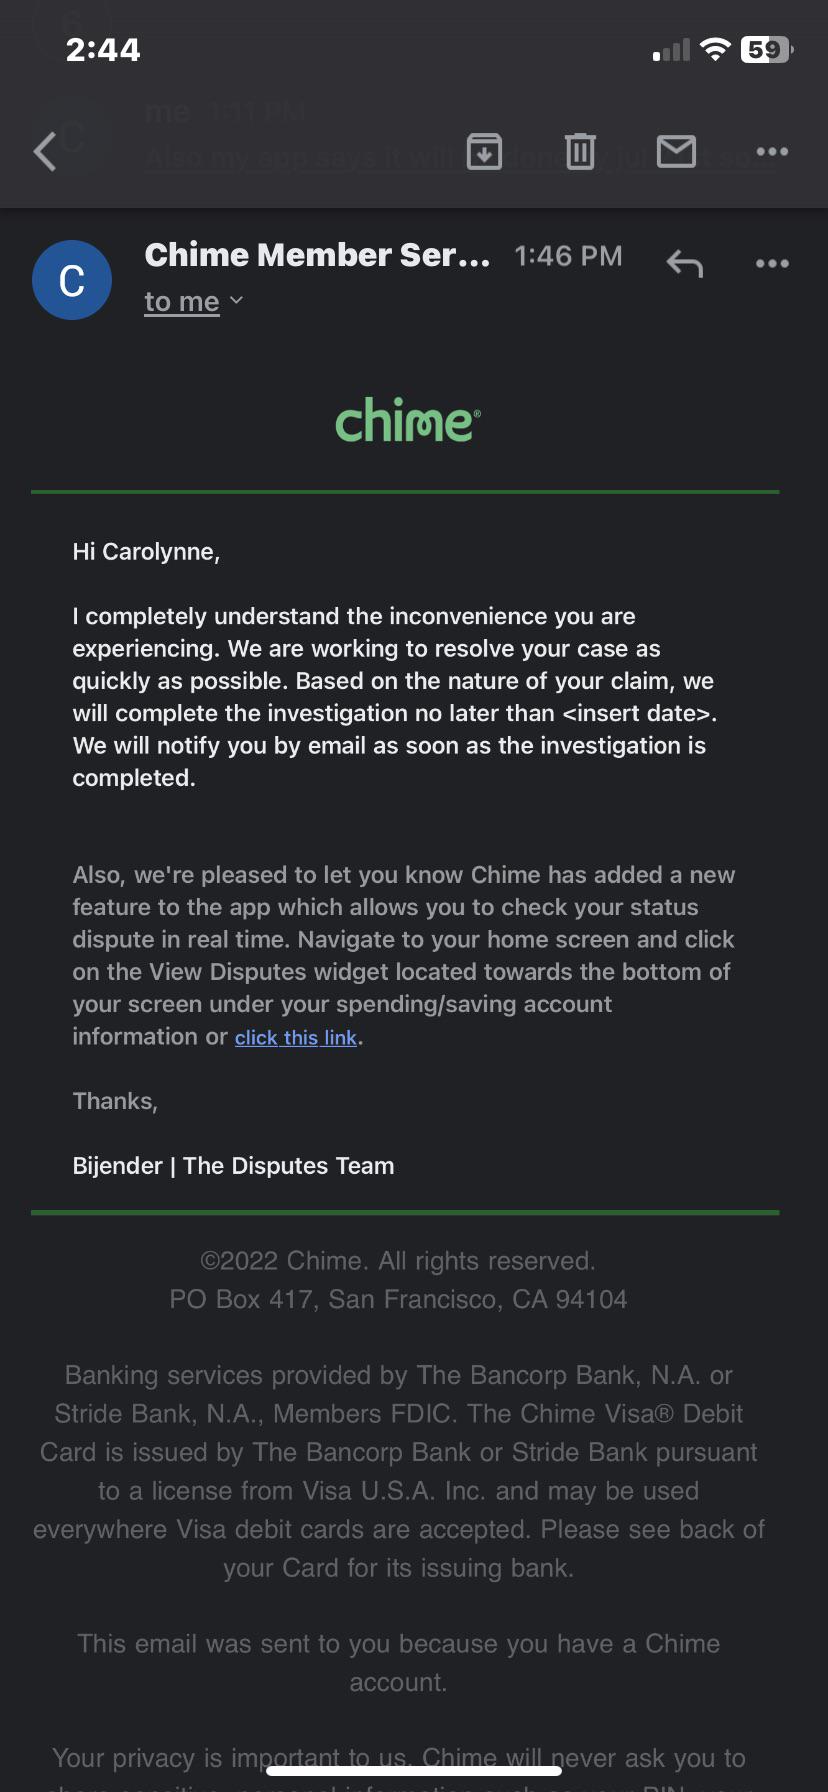Mark email as unread via envelope icon
The height and width of the screenshot is (1792, 828).
[676, 152]
